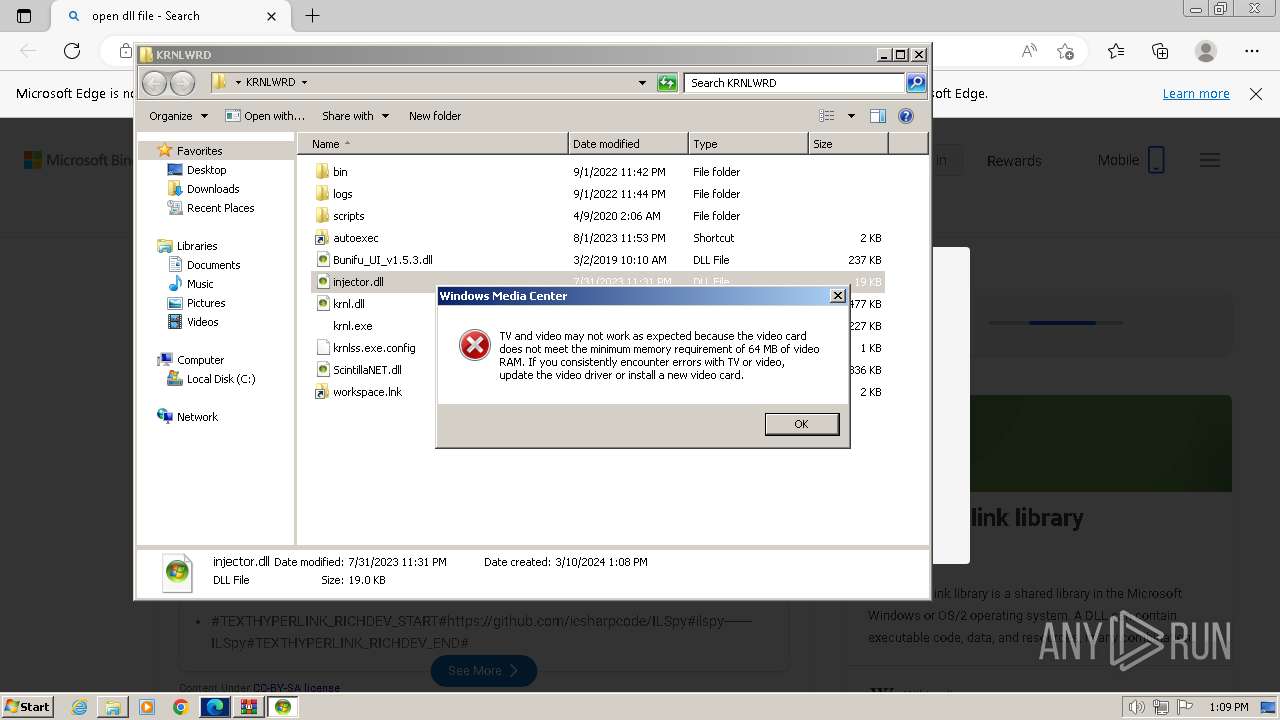Open Desktop in the navigation pane
Image resolution: width=1280 pixels, height=720 pixels.
click(206, 170)
